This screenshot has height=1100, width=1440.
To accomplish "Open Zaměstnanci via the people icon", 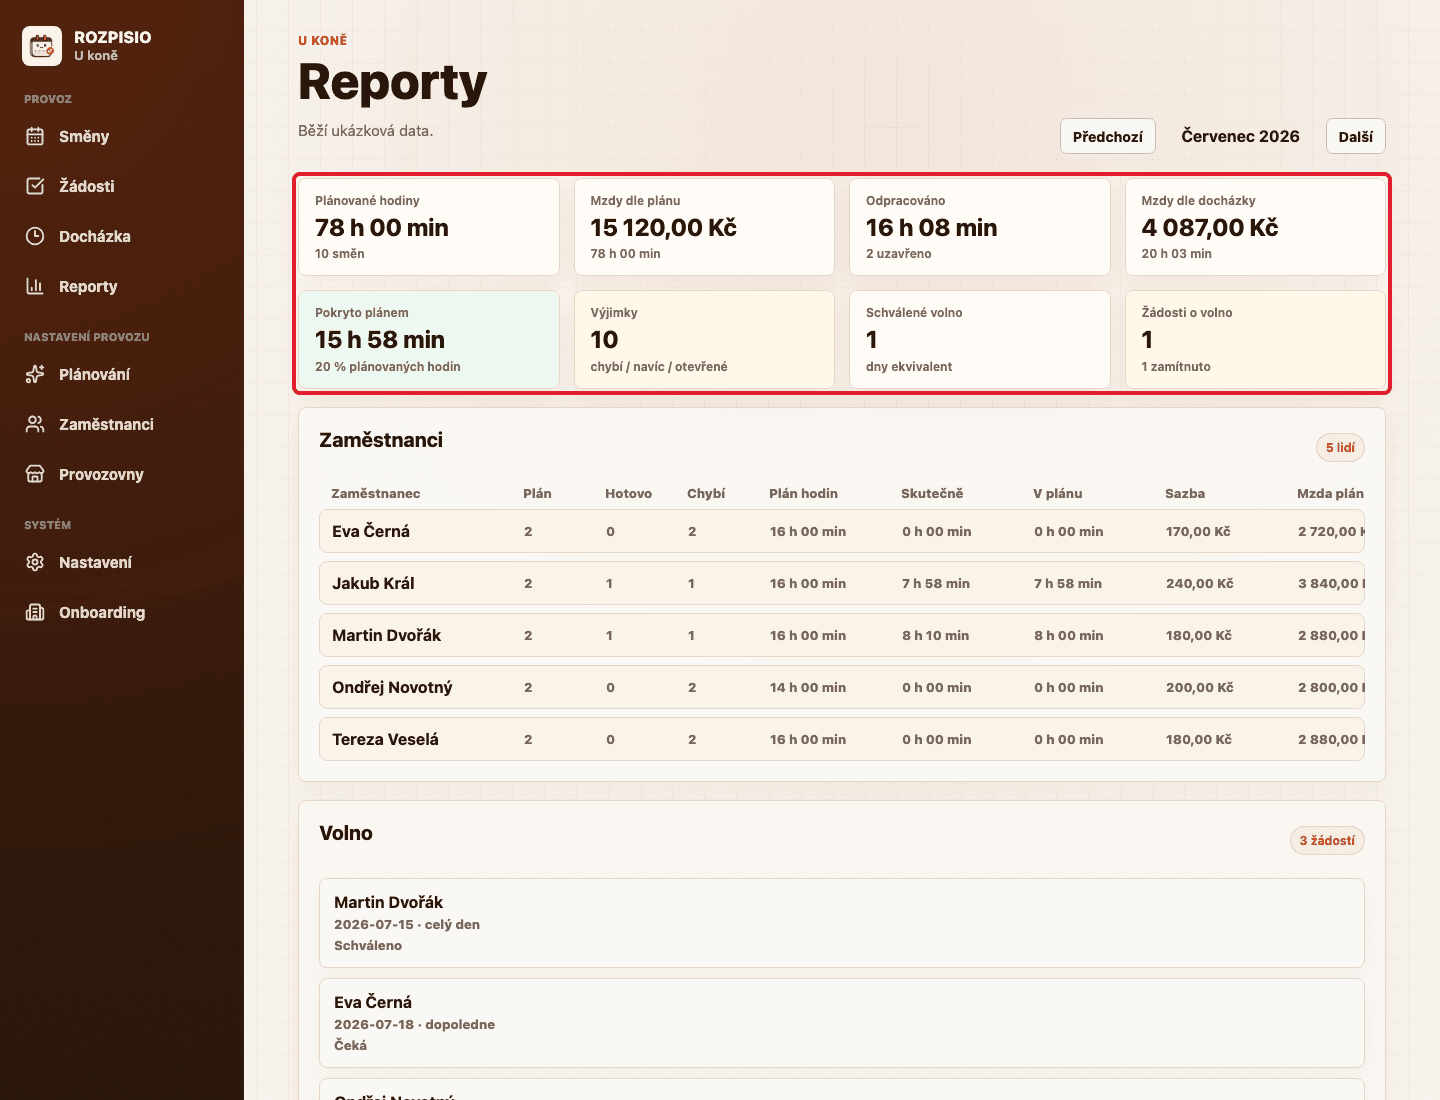I will [x=35, y=424].
